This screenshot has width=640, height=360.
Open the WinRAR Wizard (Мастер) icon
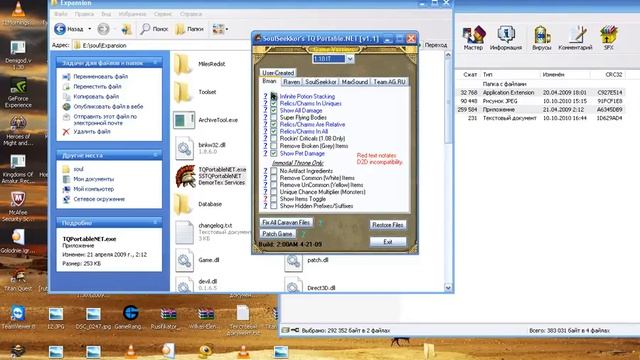point(473,38)
